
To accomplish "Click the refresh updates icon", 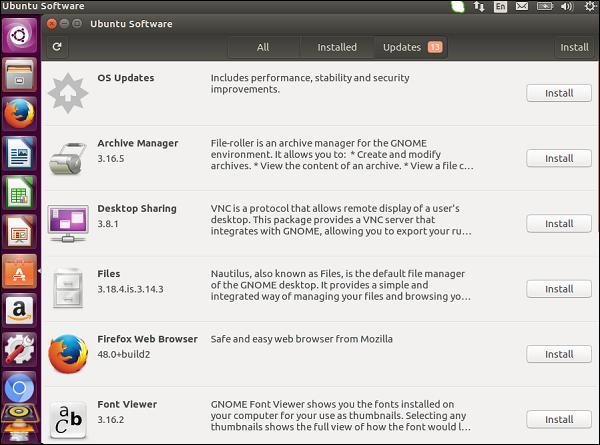I will tap(57, 47).
